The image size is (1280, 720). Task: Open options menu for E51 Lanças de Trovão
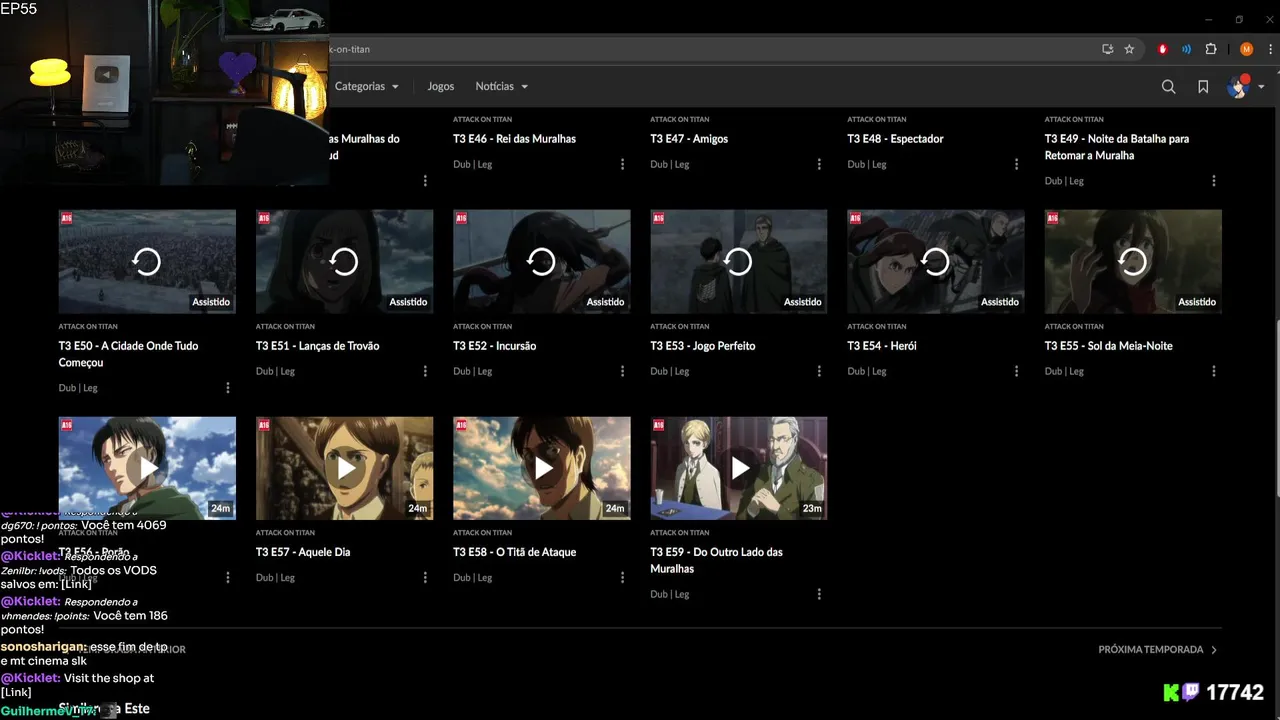(x=425, y=371)
